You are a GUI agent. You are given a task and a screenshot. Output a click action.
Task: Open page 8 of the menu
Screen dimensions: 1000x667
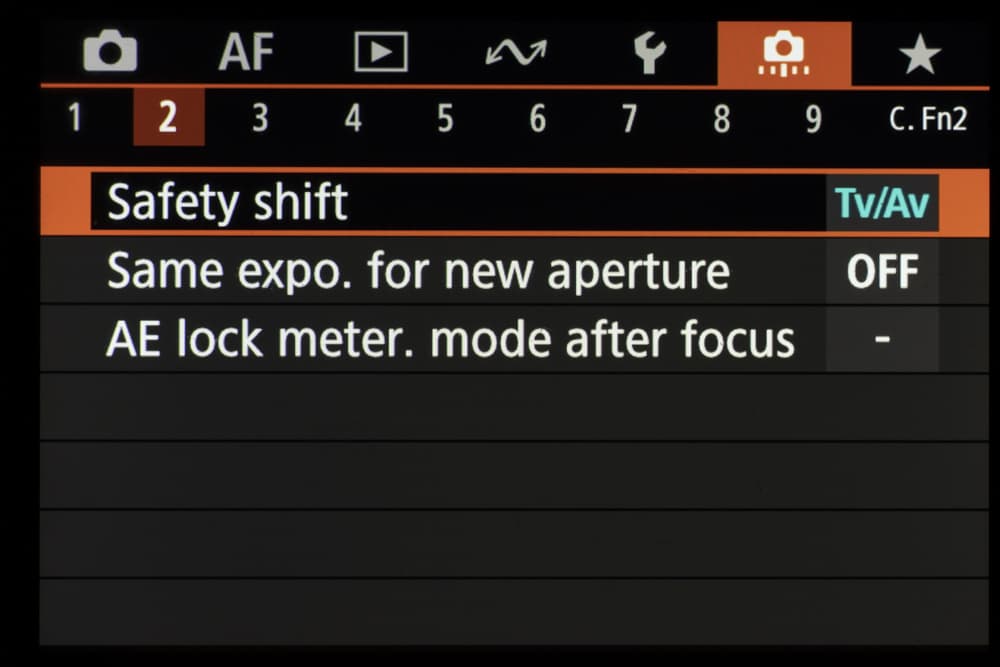[721, 119]
